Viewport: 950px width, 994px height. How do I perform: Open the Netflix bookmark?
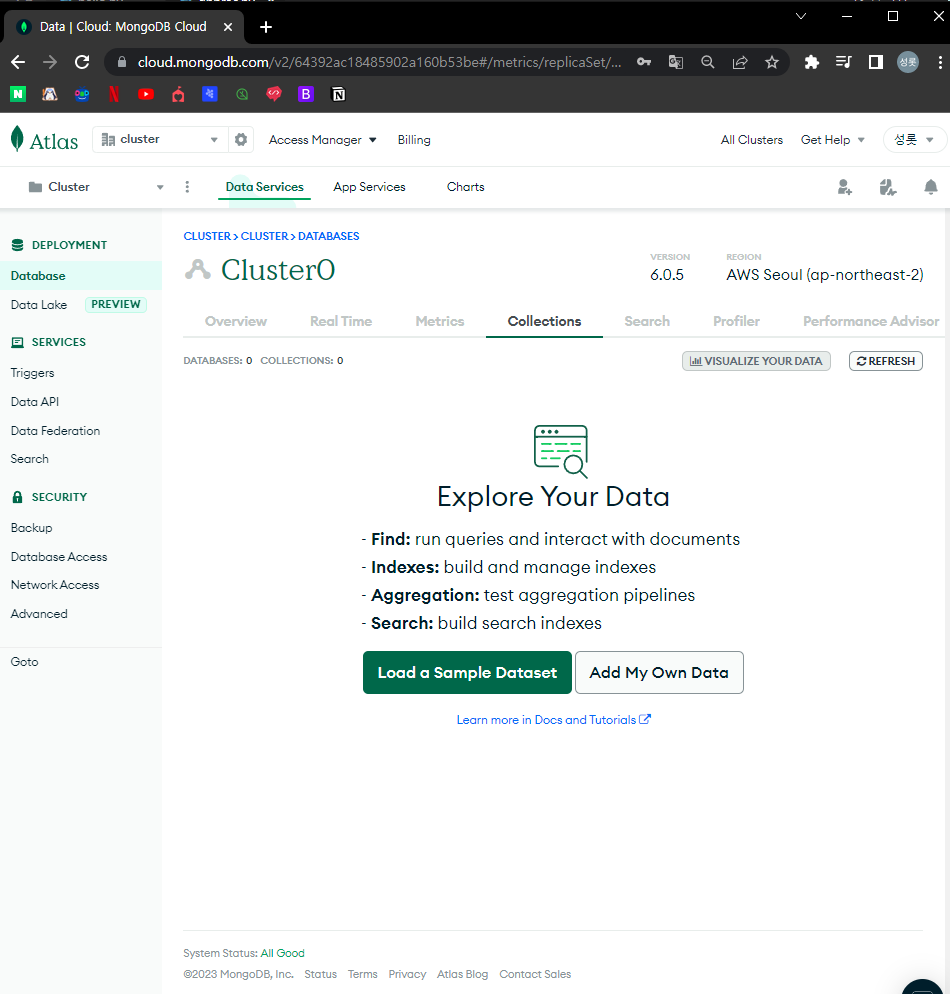coord(114,94)
